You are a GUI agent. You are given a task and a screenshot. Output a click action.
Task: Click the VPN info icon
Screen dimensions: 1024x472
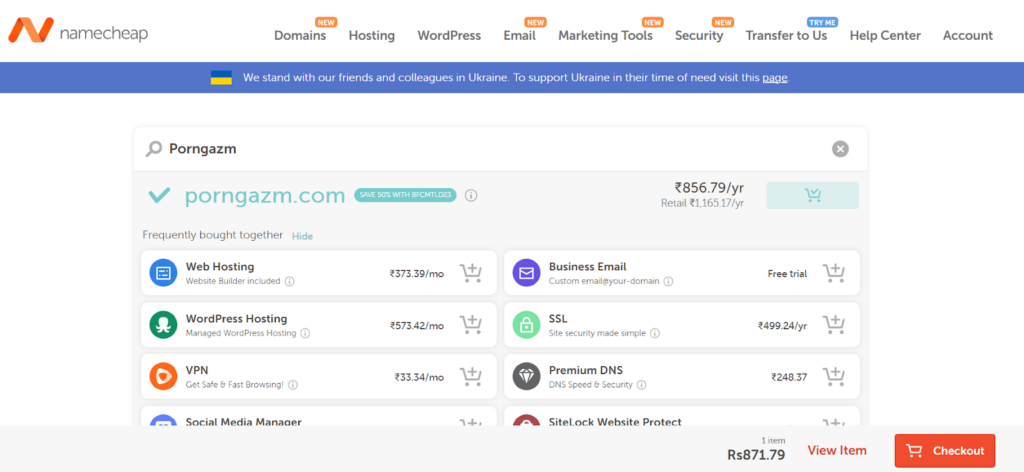click(x=293, y=385)
